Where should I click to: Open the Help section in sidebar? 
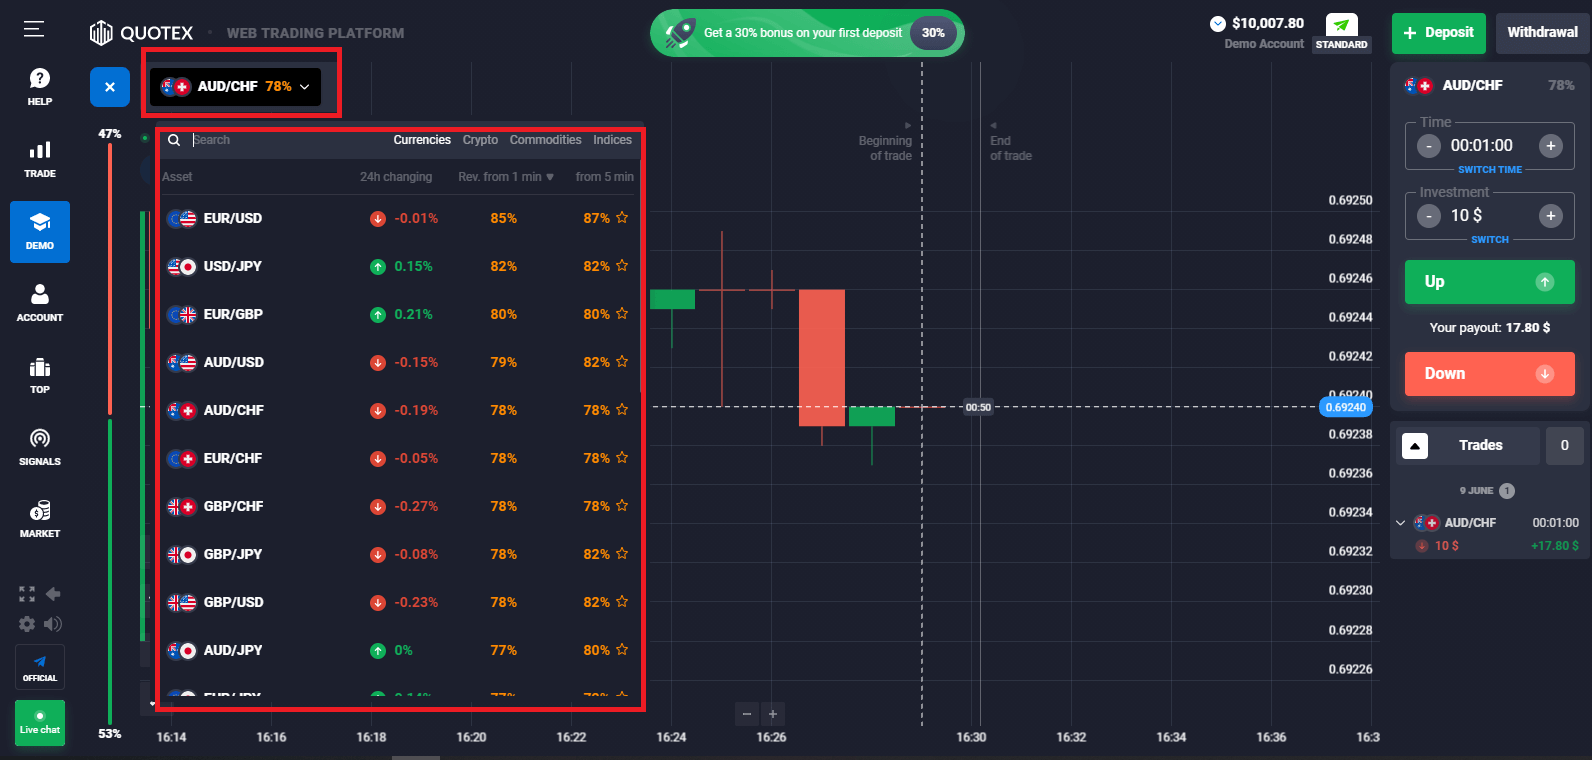(40, 87)
